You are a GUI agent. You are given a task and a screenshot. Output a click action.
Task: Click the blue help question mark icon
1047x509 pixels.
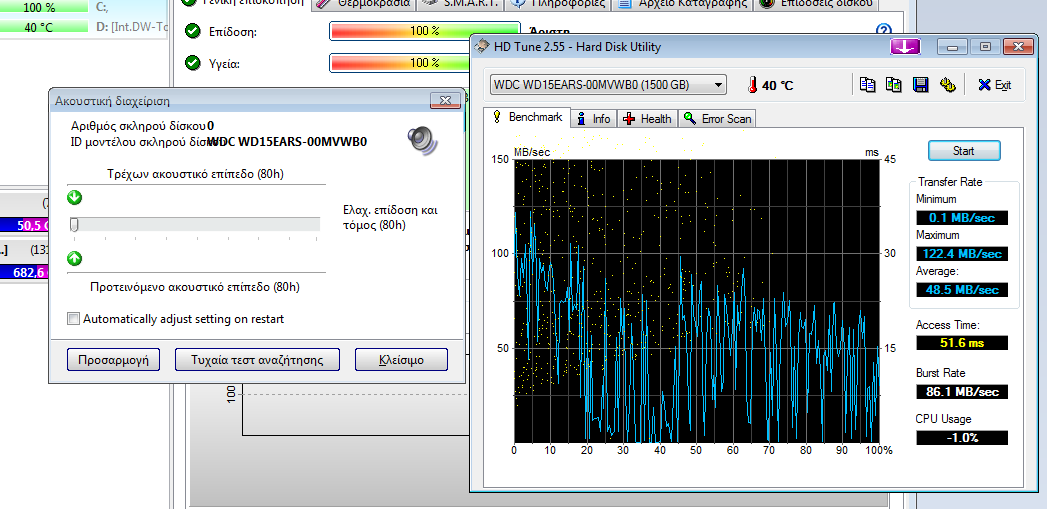click(883, 30)
